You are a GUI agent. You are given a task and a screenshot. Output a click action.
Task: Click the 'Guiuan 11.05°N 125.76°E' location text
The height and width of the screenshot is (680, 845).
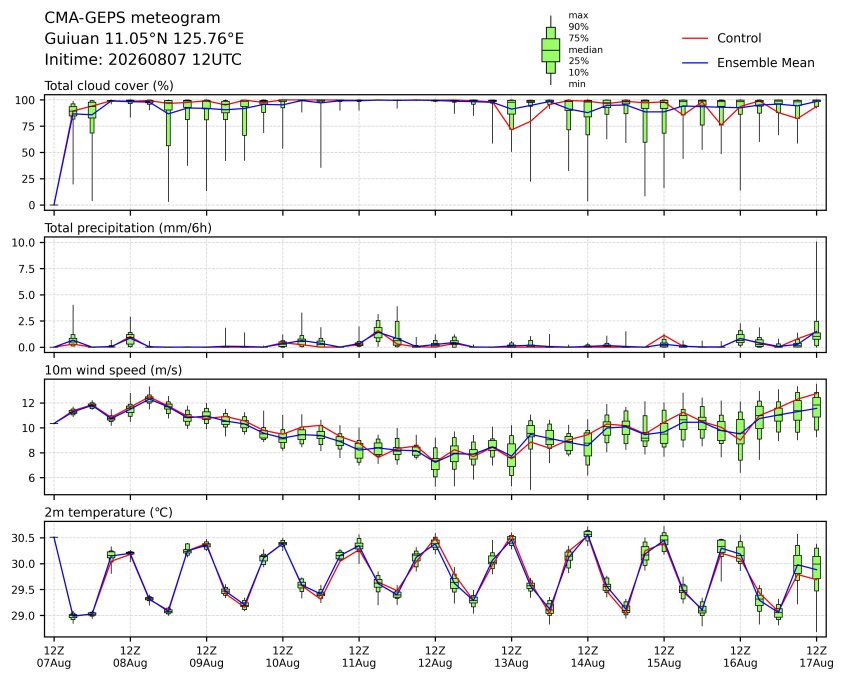pos(144,39)
